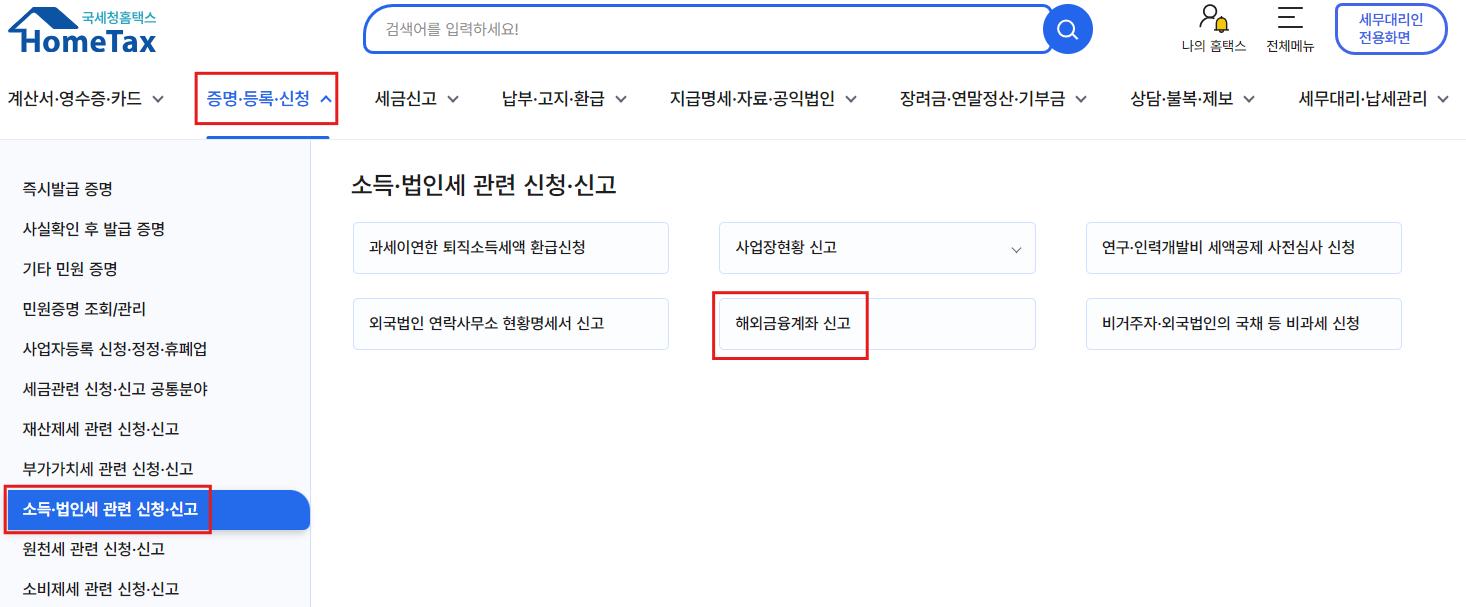Open 지급명세·자료·공익법인 menu

pyautogui.click(x=764, y=98)
